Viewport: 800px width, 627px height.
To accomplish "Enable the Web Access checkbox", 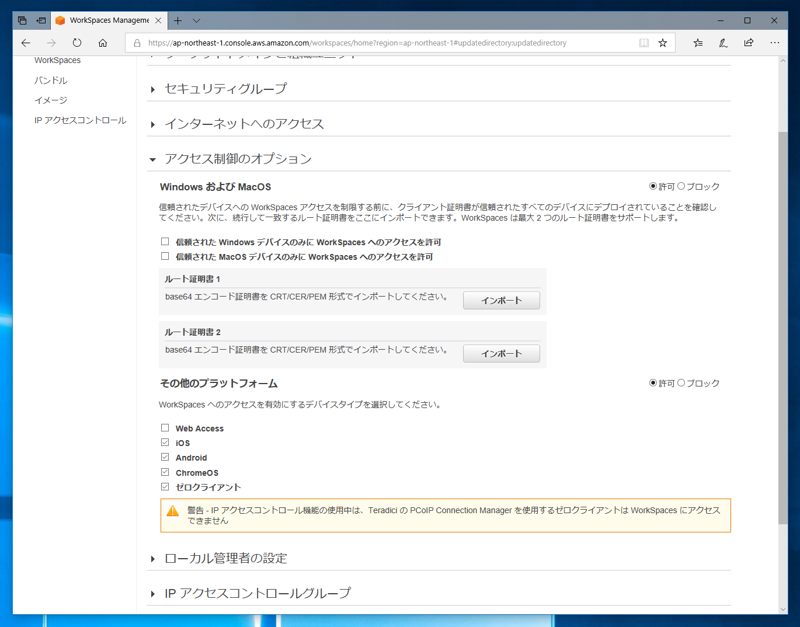I will click(165, 428).
